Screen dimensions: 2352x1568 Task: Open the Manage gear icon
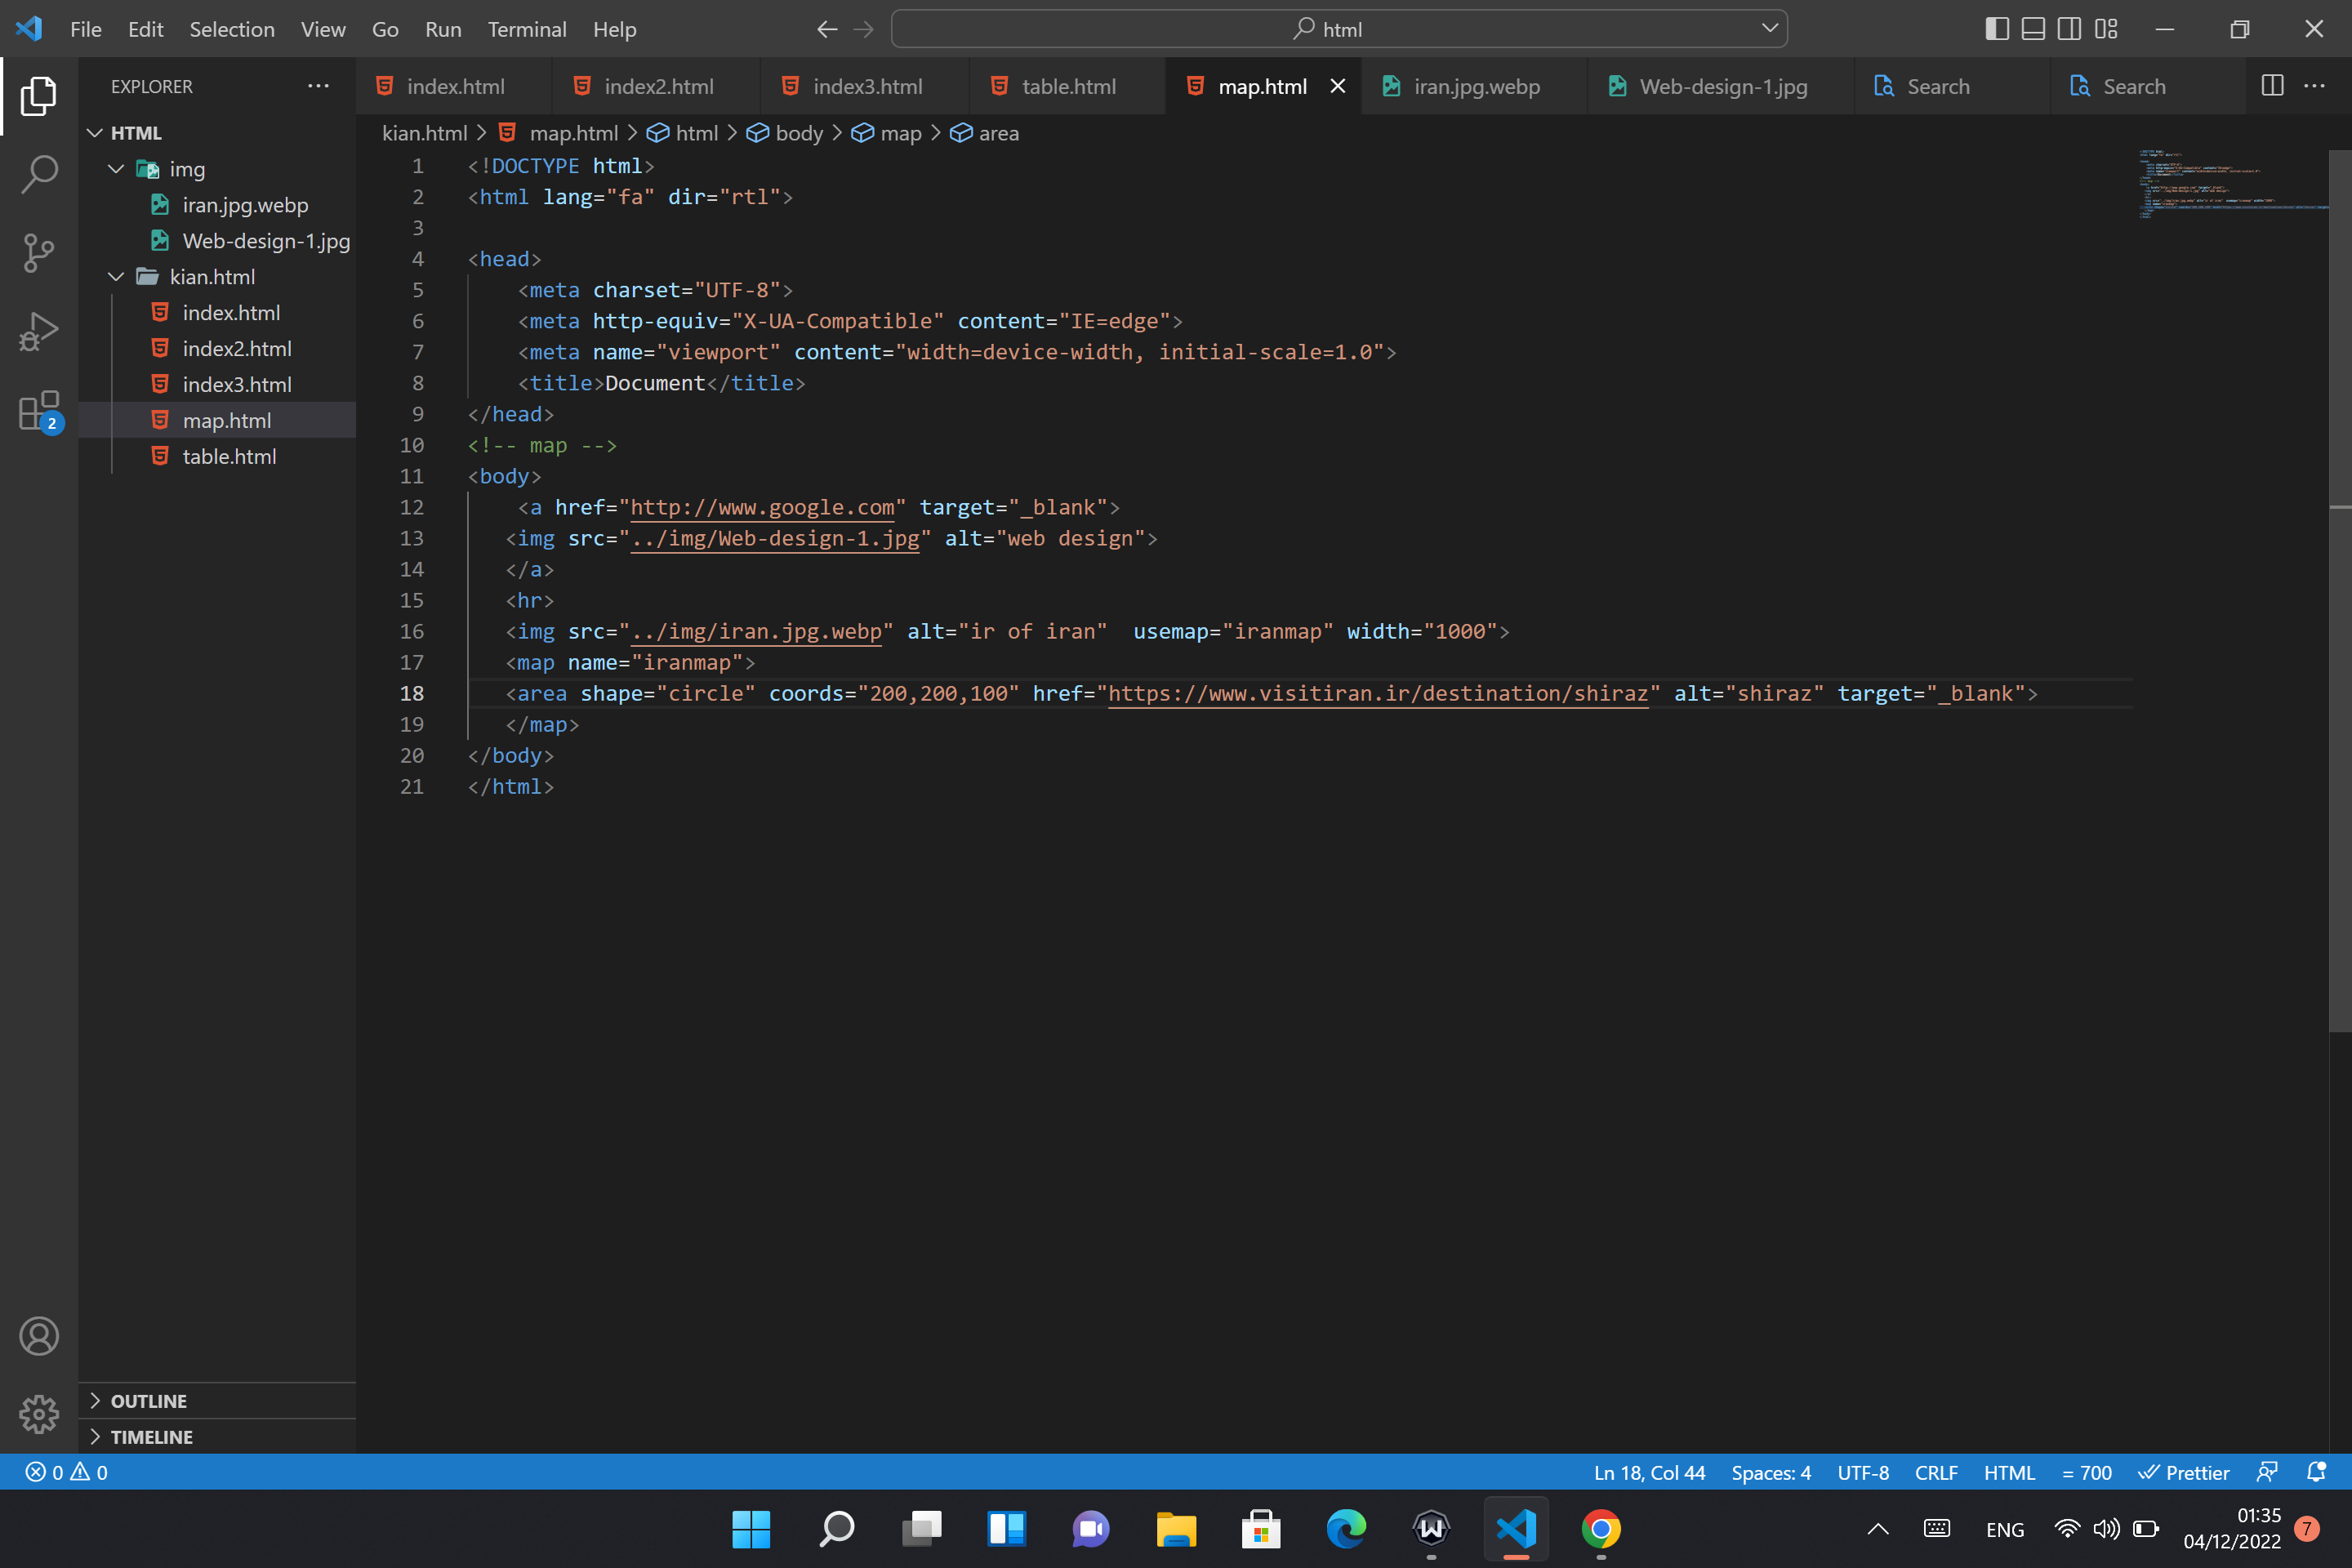click(x=39, y=1414)
